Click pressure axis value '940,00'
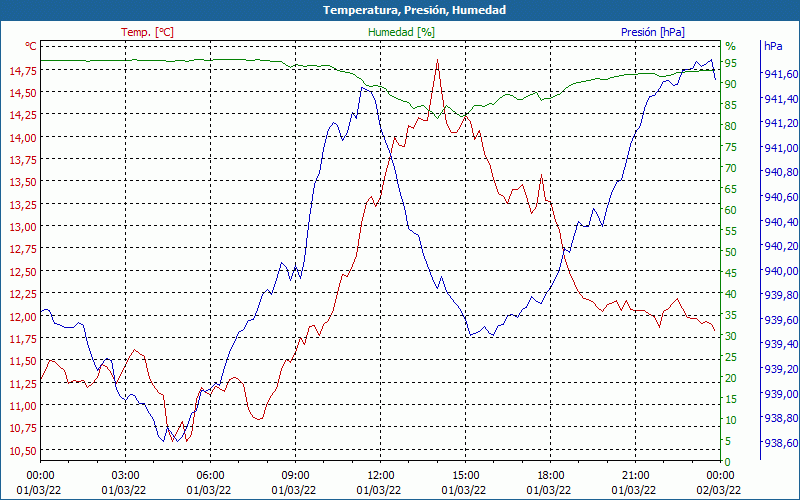Screen dimensions: 800x500 782,270
